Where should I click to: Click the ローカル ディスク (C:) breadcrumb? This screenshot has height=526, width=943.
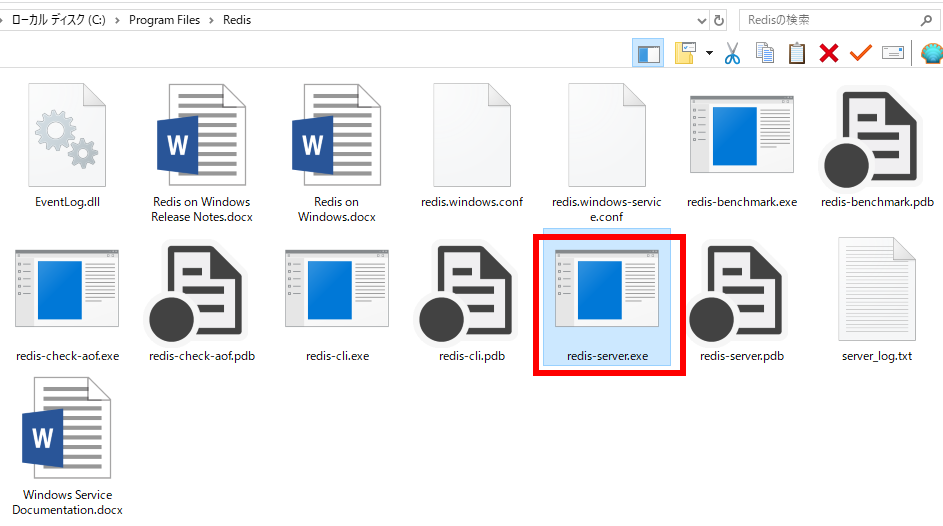coord(58,20)
